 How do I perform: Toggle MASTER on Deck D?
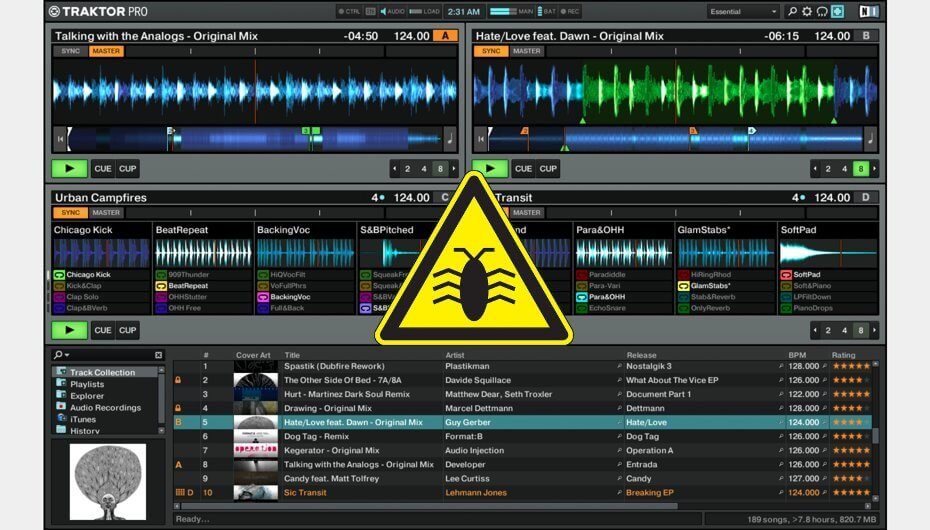coord(527,212)
